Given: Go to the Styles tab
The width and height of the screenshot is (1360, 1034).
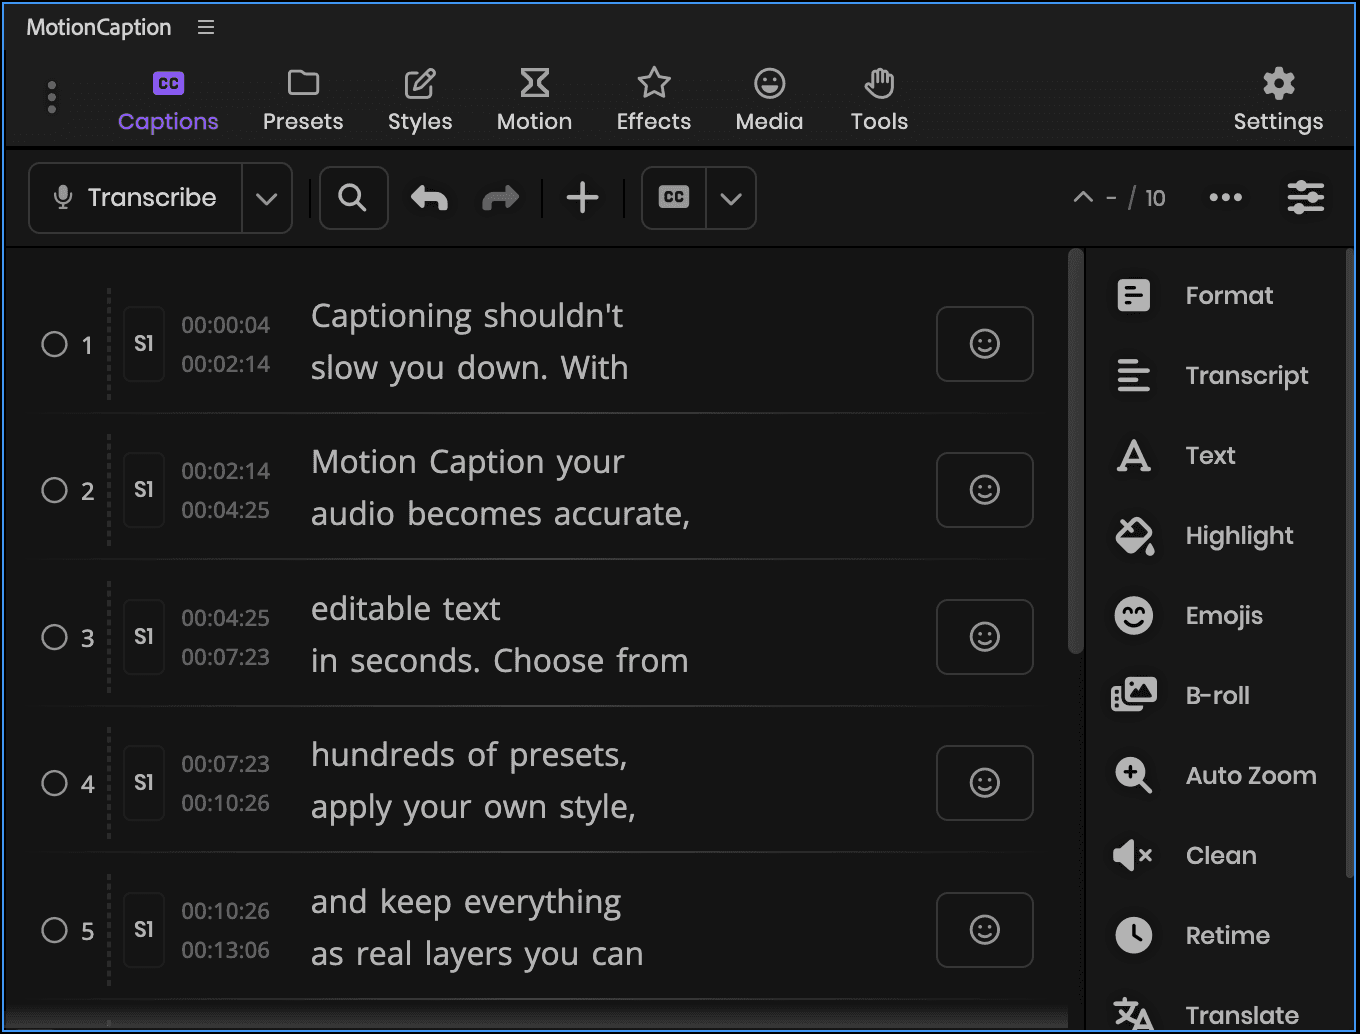Looking at the screenshot, I should coord(420,102).
